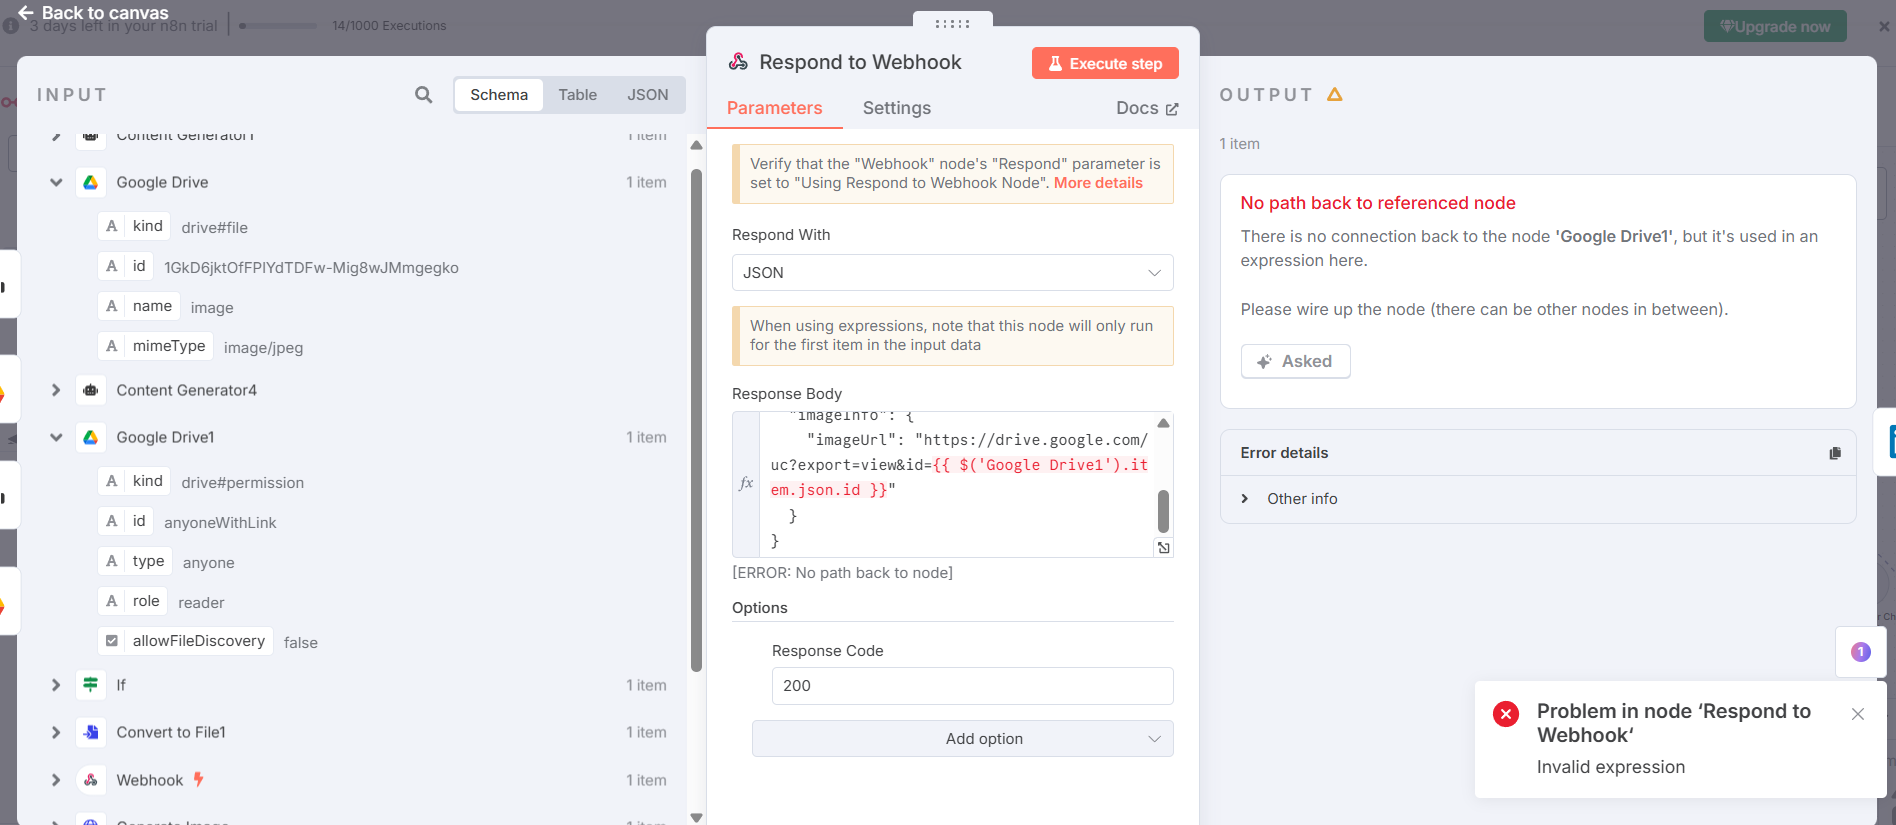Switch input view to JSON

(647, 95)
